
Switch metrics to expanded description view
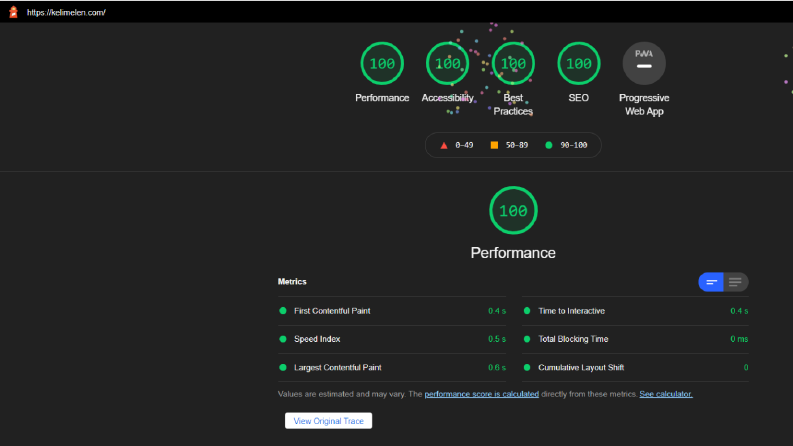pos(736,282)
